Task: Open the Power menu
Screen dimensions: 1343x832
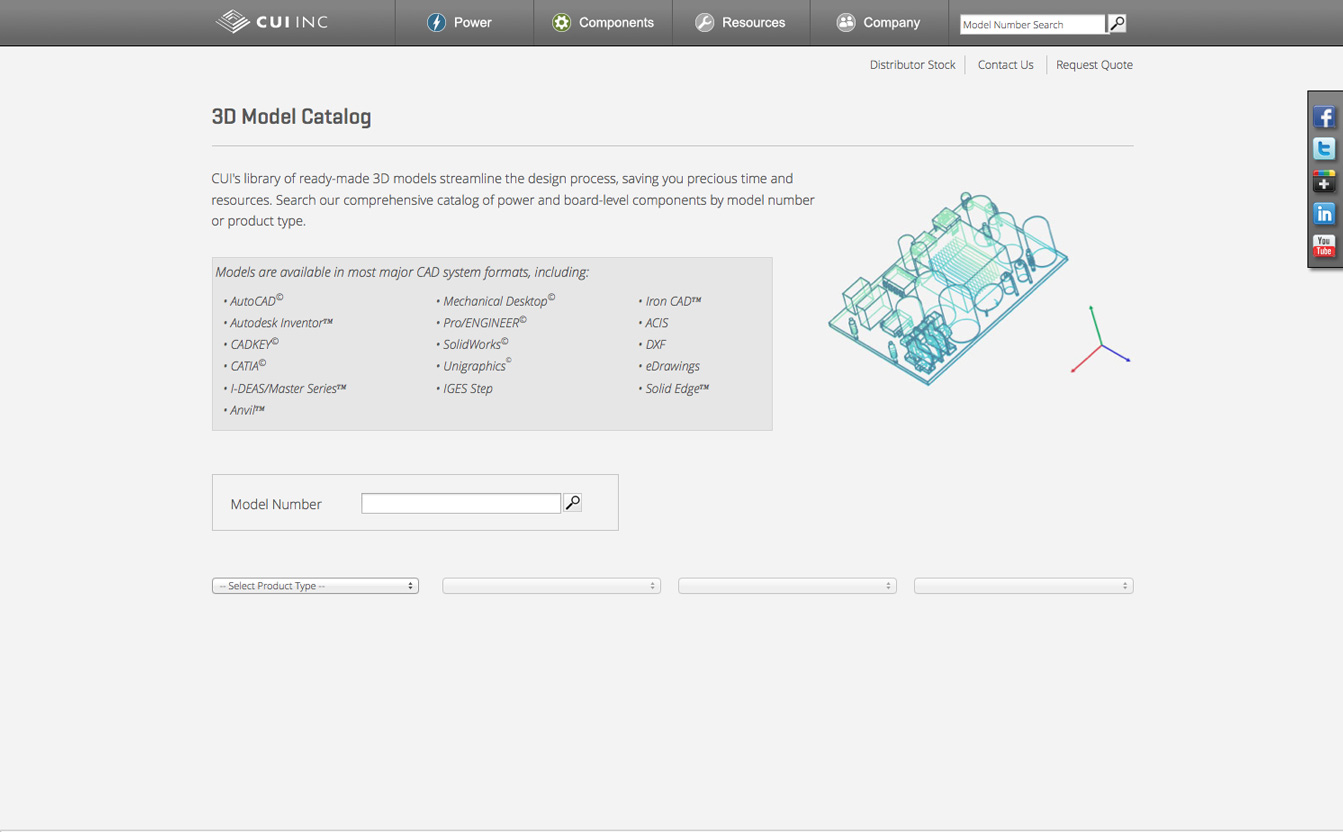Action: [460, 22]
